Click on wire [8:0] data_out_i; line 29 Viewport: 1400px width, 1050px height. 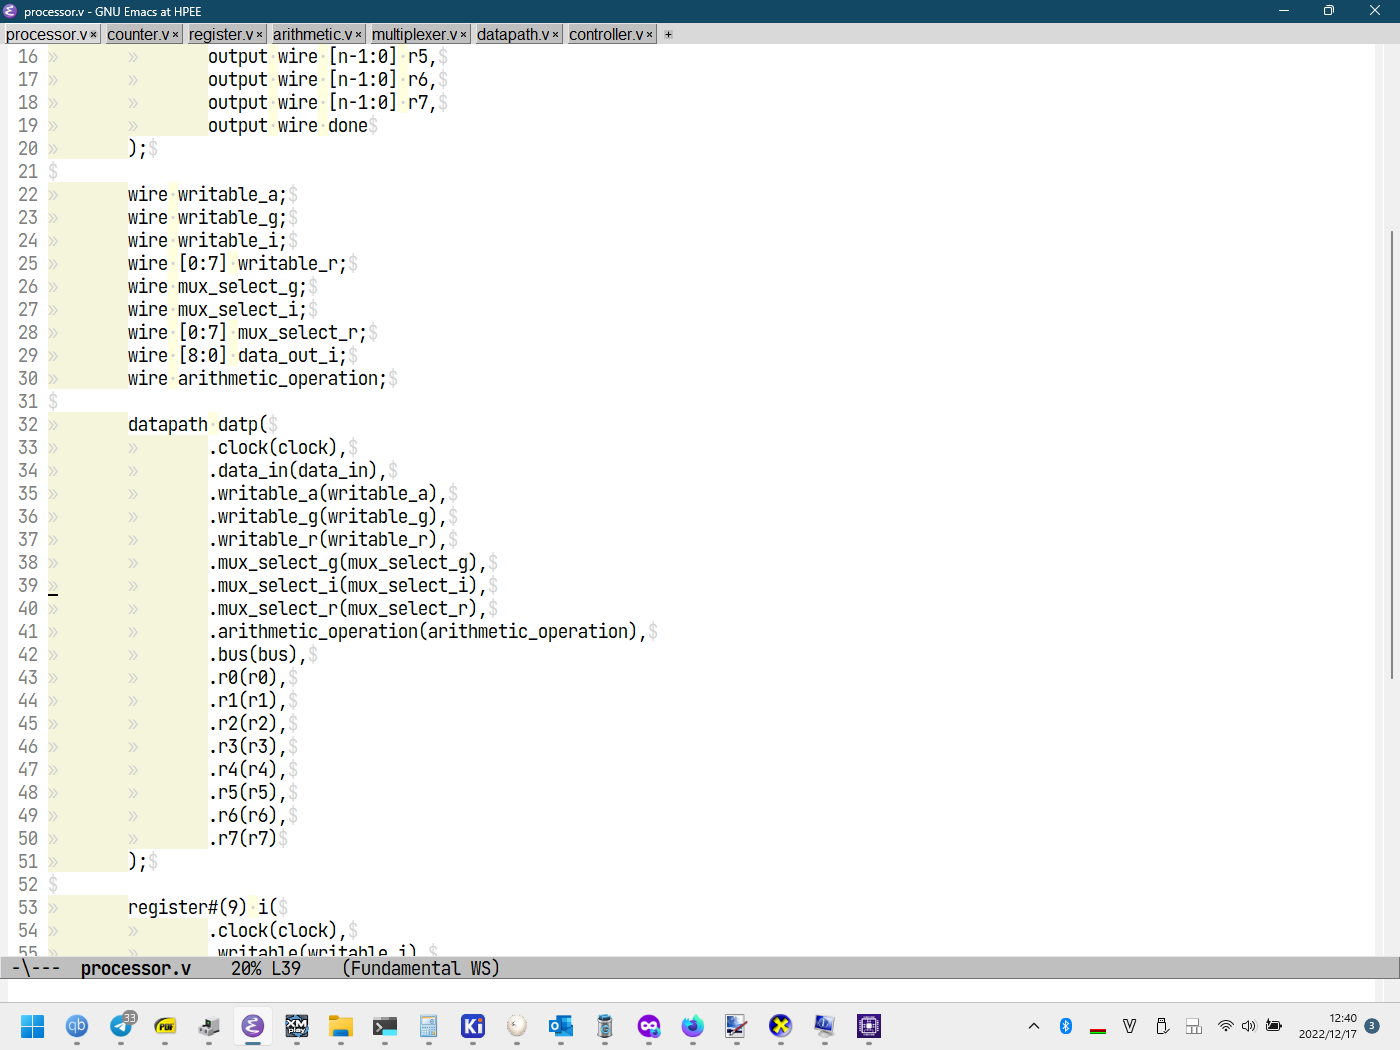[238, 356]
